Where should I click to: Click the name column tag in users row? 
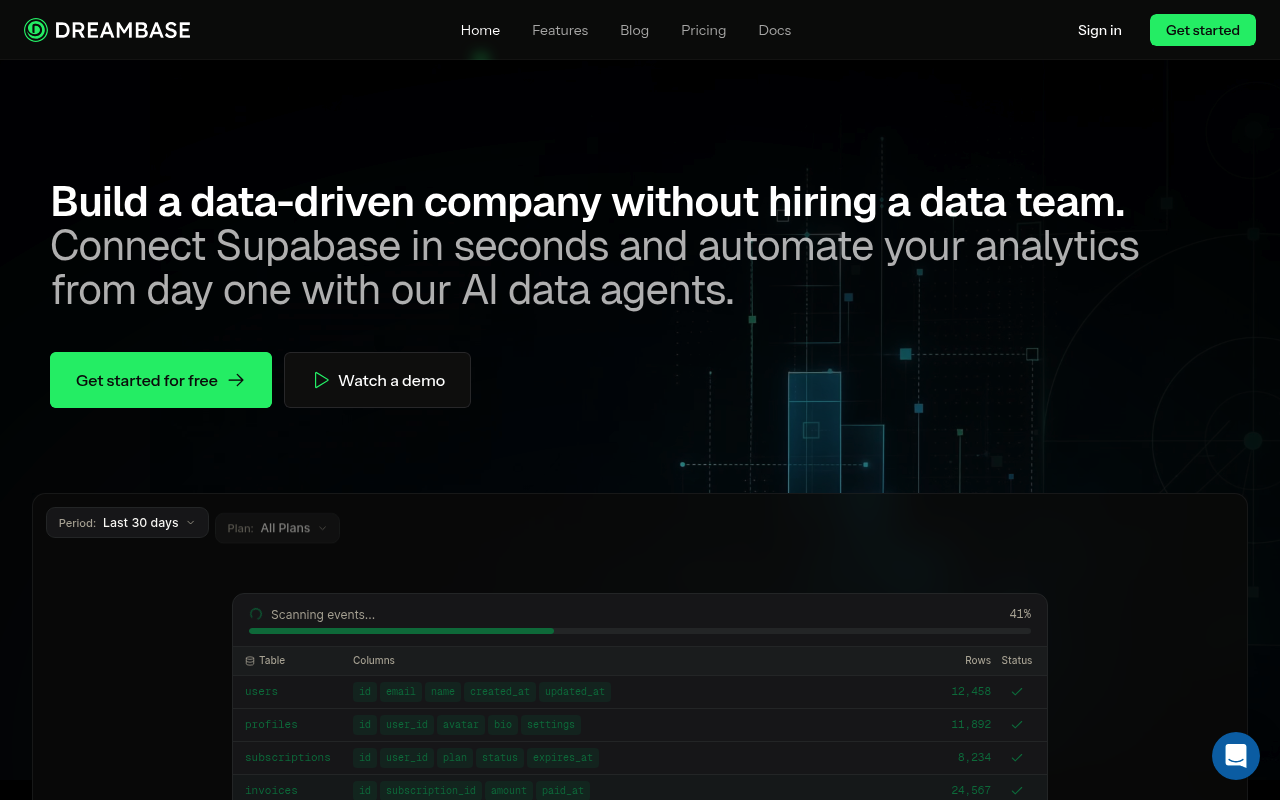click(x=443, y=691)
